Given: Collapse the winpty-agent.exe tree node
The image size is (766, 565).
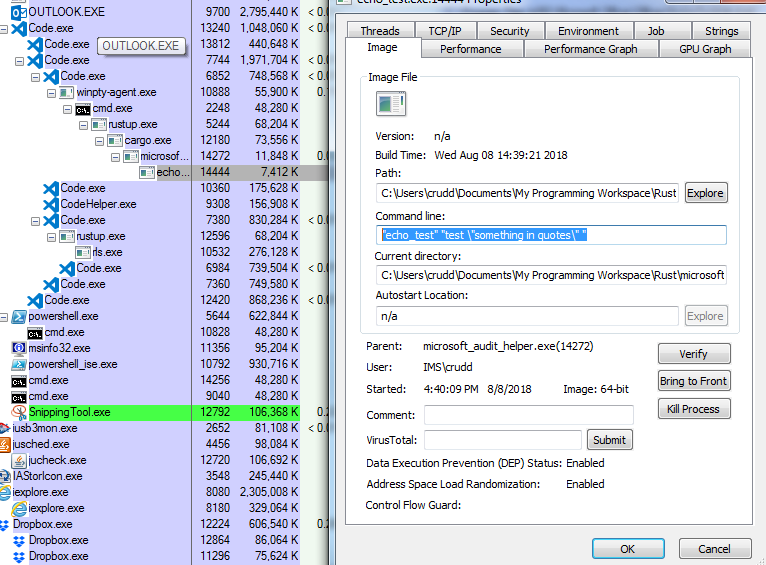Looking at the screenshot, I should coord(51,93).
